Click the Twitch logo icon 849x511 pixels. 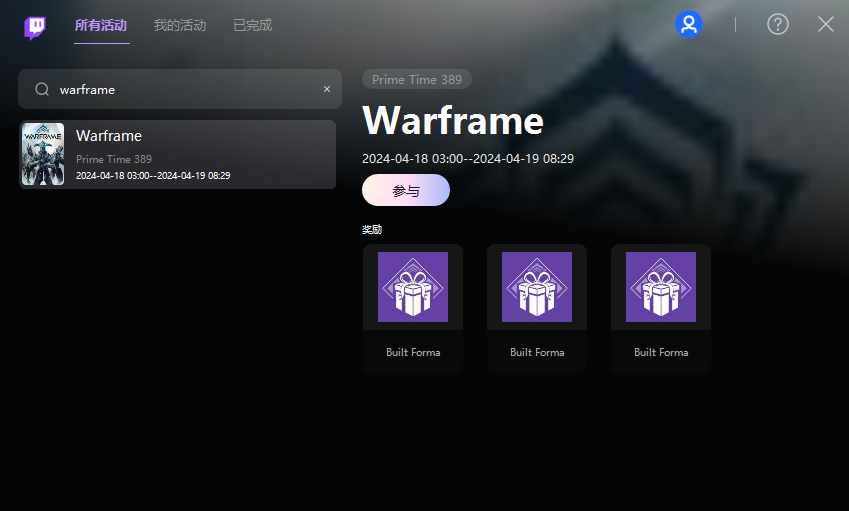(35, 27)
